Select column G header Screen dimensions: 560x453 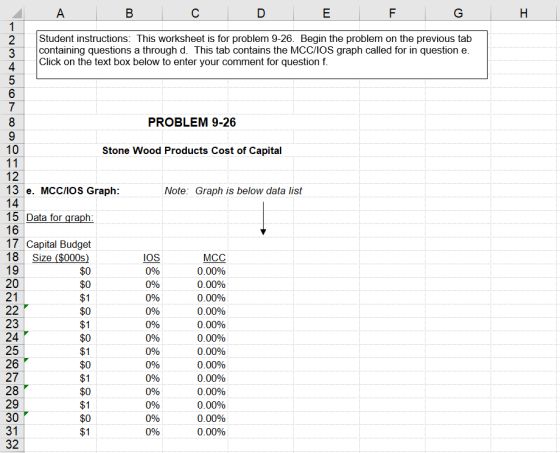pyautogui.click(x=458, y=13)
